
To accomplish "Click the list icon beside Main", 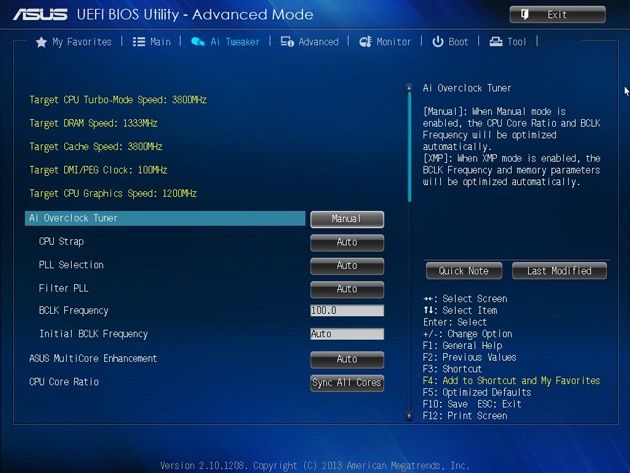I will (139, 42).
